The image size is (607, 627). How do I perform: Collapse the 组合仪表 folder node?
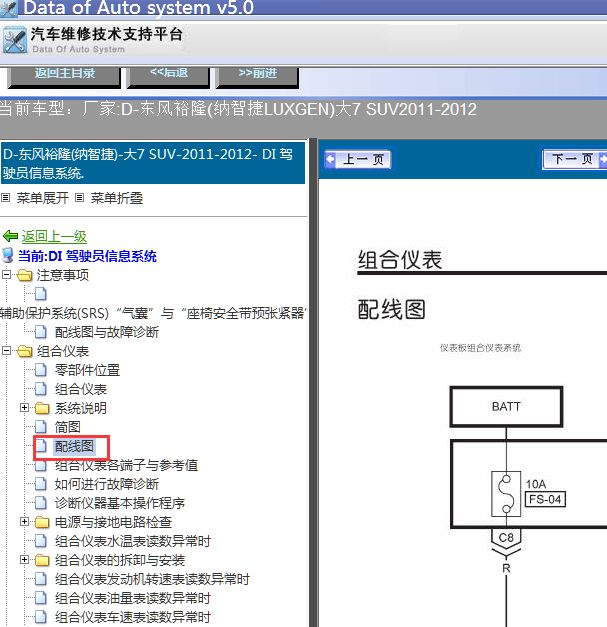pyautogui.click(x=6, y=351)
